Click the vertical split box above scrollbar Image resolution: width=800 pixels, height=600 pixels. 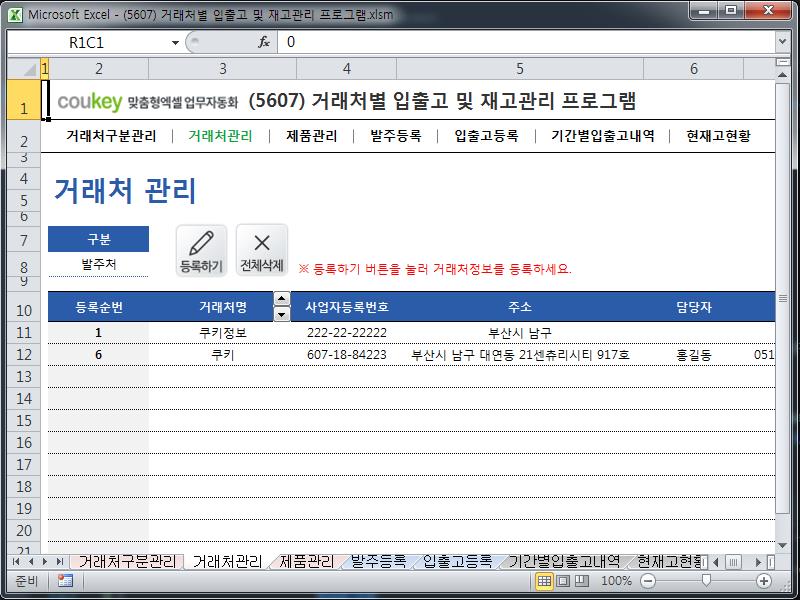(782, 62)
